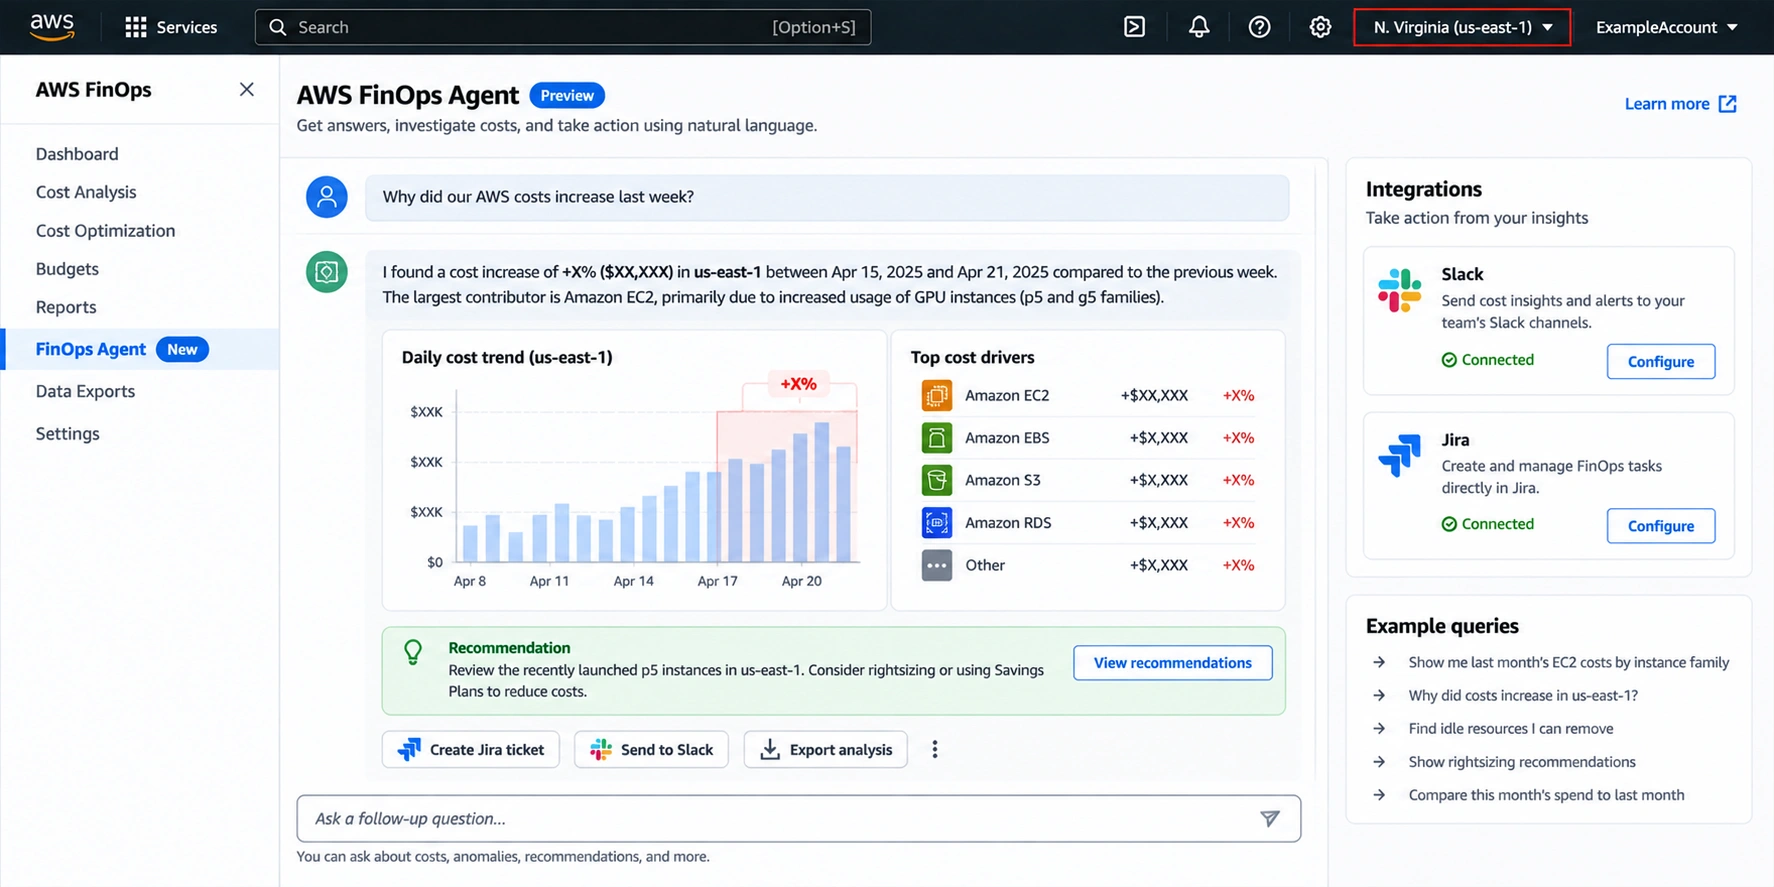Click the Jira logo in Integrations
The height and width of the screenshot is (887, 1774).
(1399, 455)
